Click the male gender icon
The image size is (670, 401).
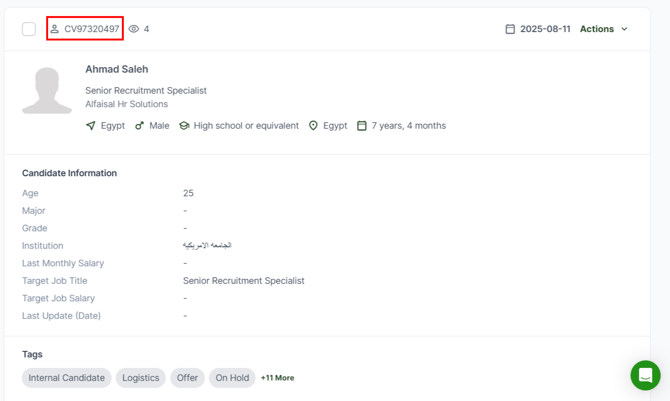click(x=140, y=126)
